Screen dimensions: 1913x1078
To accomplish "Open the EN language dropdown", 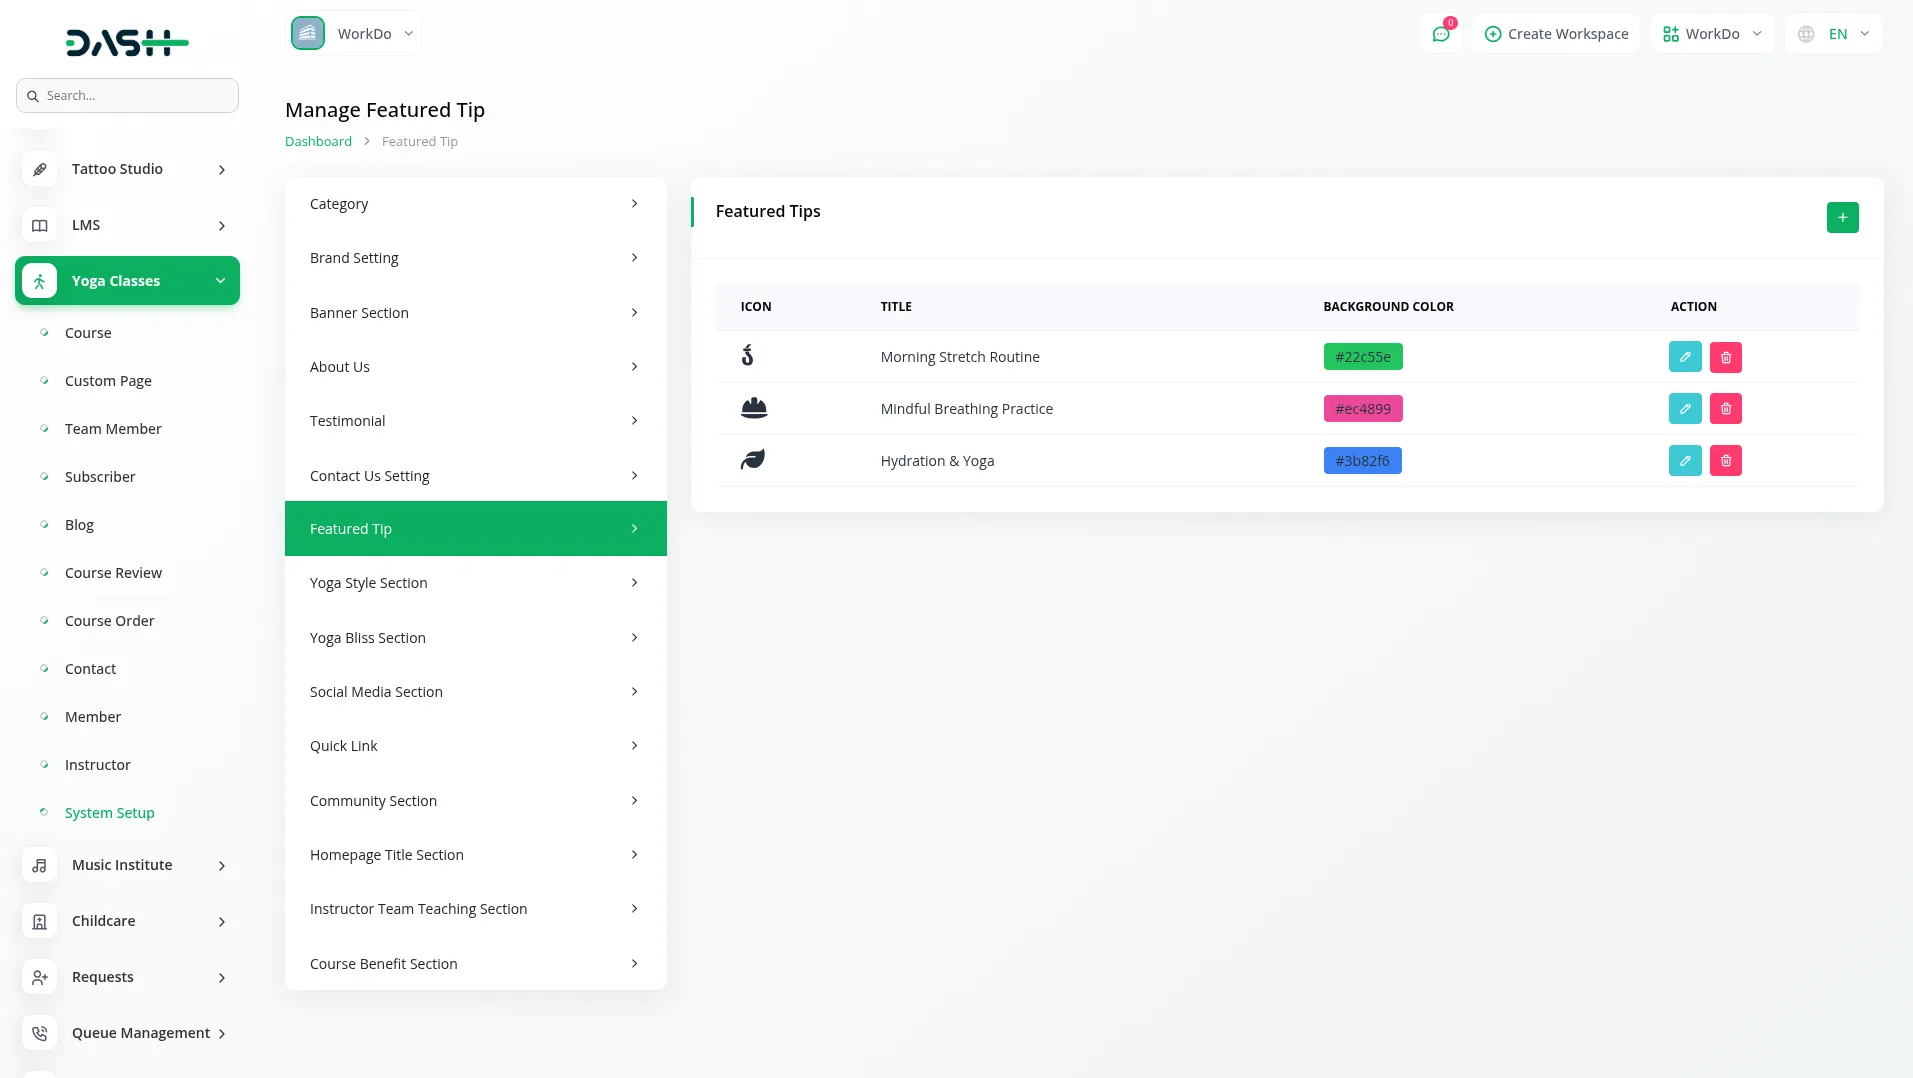I will (x=1834, y=34).
